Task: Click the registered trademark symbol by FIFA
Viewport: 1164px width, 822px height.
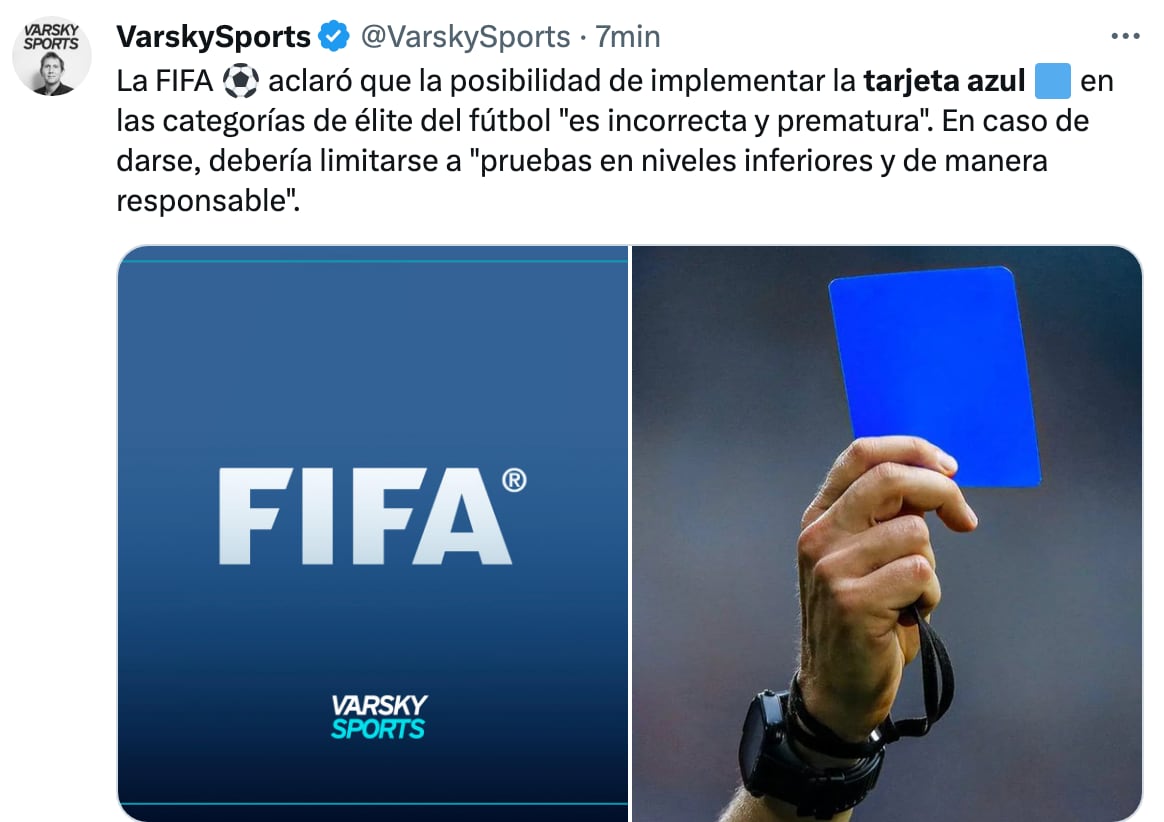Action: pos(514,480)
